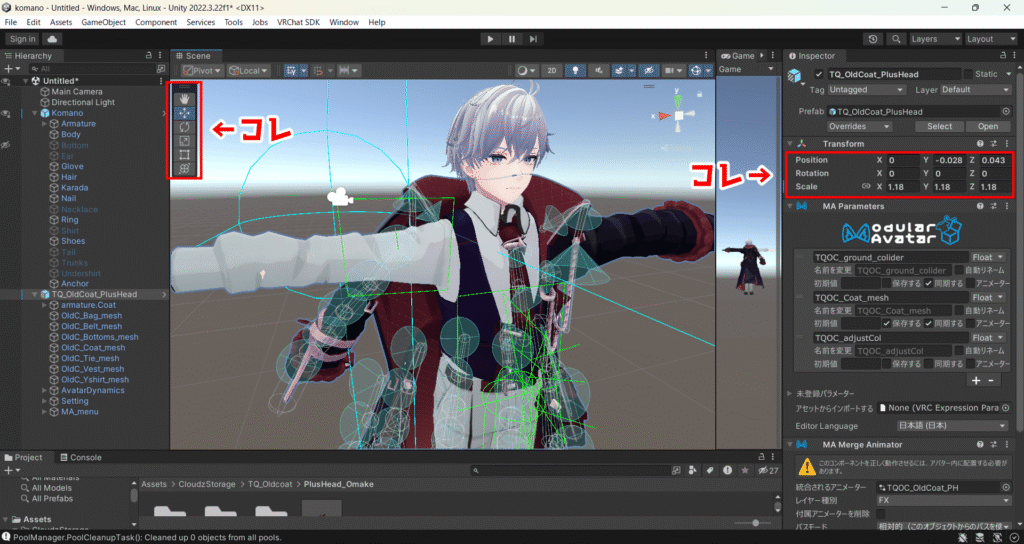
Task: Click the Position Y input field
Action: pos(950,160)
